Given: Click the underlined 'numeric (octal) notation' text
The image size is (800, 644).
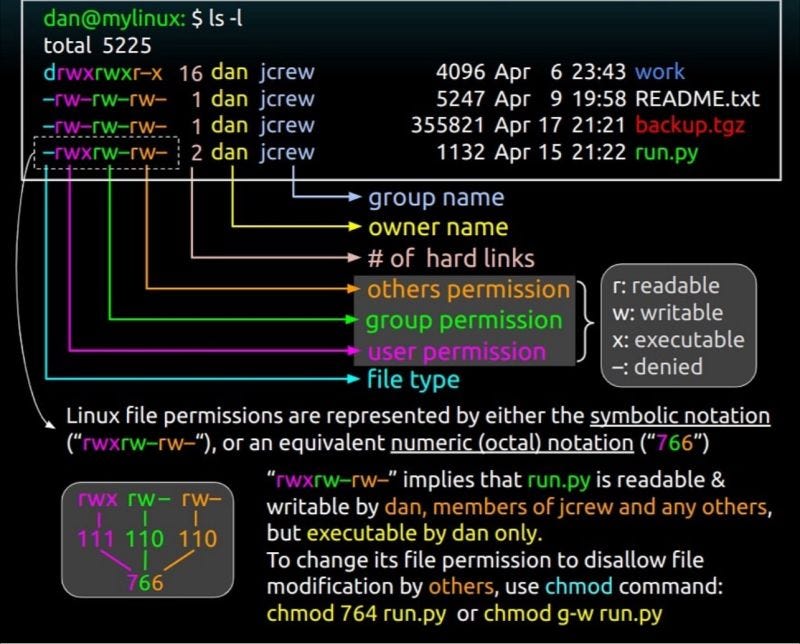Looking at the screenshot, I should point(512,443).
